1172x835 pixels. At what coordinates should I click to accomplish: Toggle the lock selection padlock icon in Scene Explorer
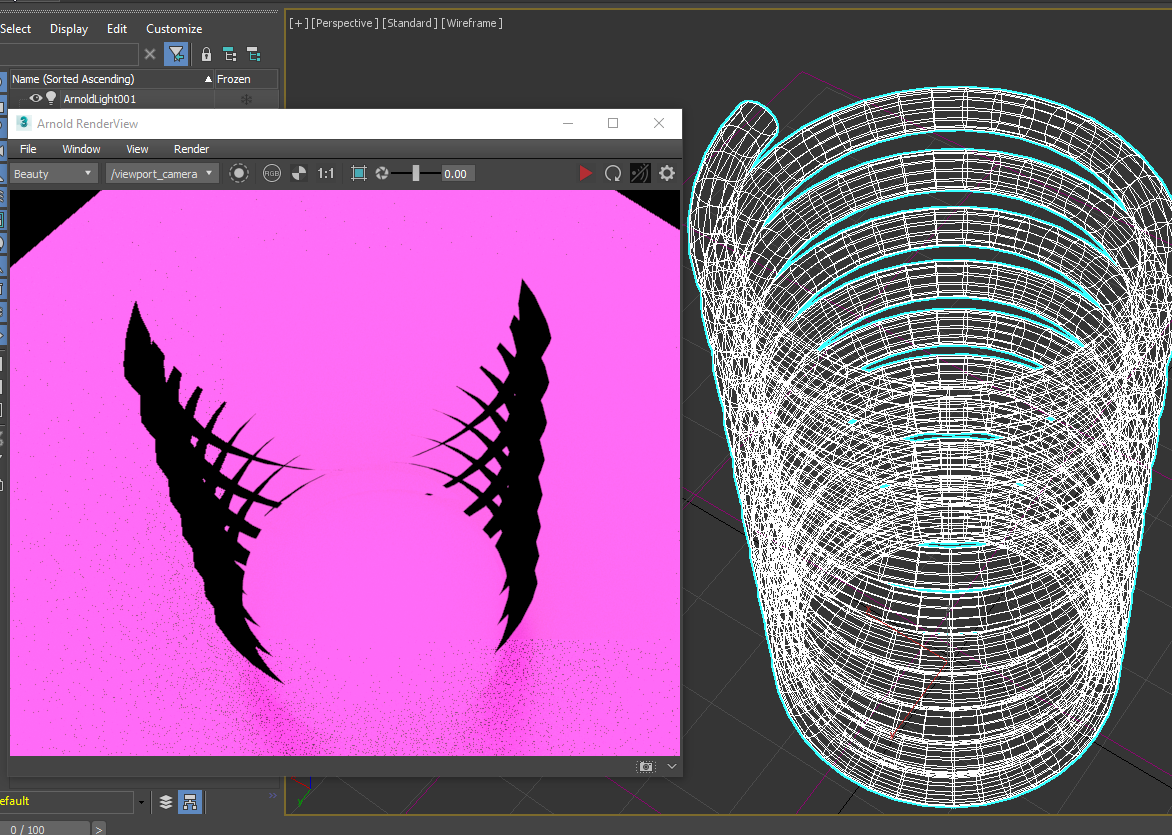tap(206, 54)
